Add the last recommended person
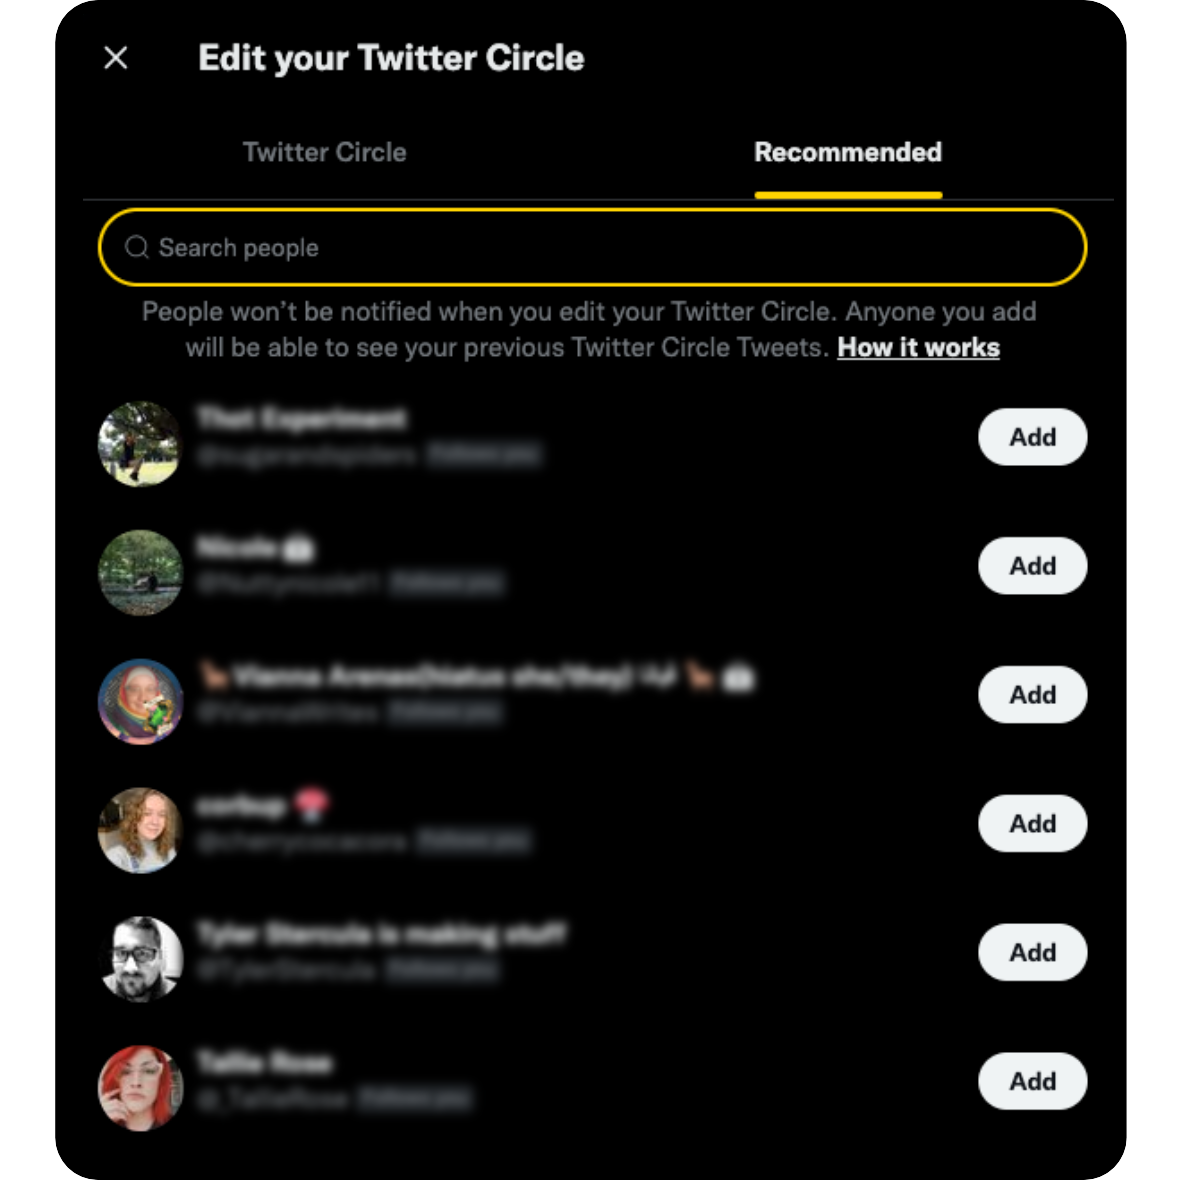 [1032, 1082]
